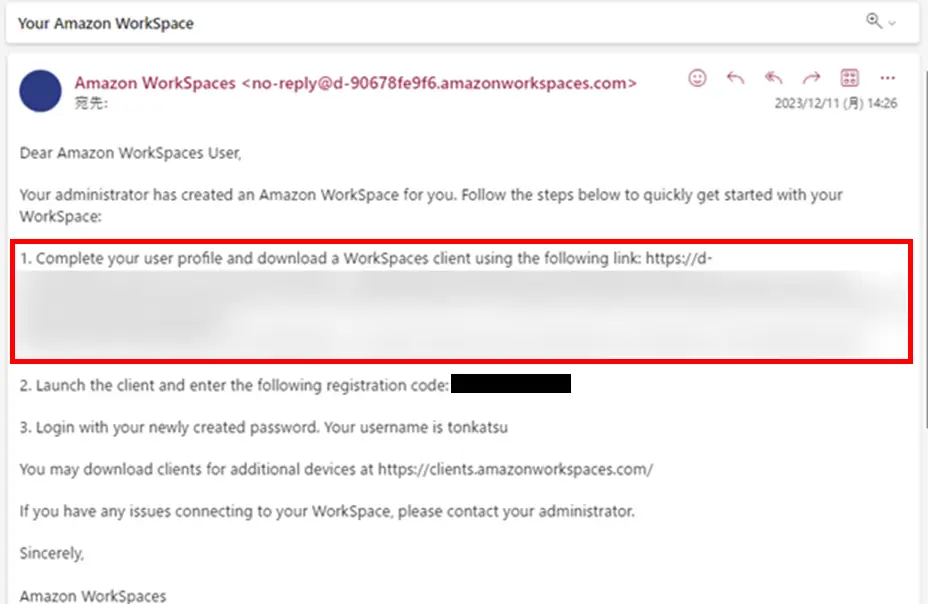The image size is (928, 604).
Task: Forward this email using the arrow icon
Action: coord(811,78)
